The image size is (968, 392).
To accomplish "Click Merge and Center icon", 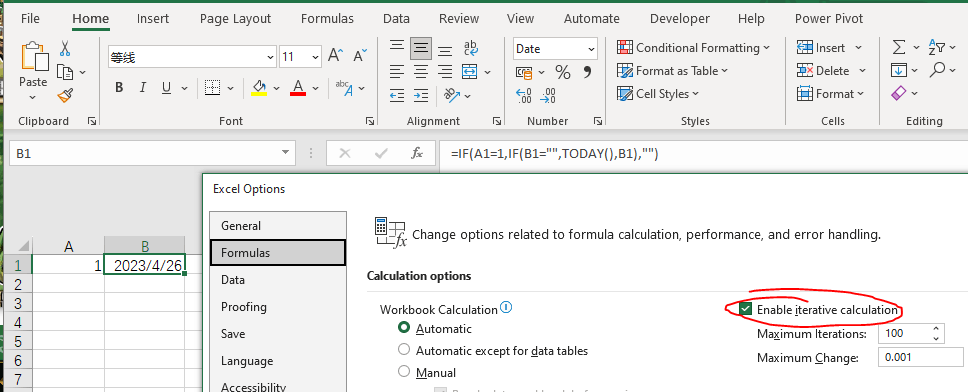I will tap(470, 72).
